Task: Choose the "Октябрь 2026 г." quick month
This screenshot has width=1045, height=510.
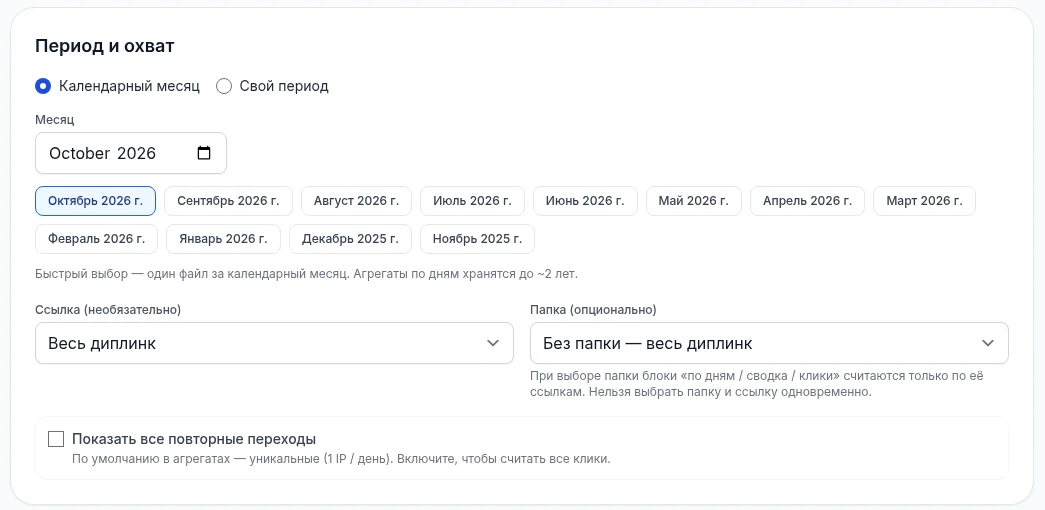Action: coord(95,201)
